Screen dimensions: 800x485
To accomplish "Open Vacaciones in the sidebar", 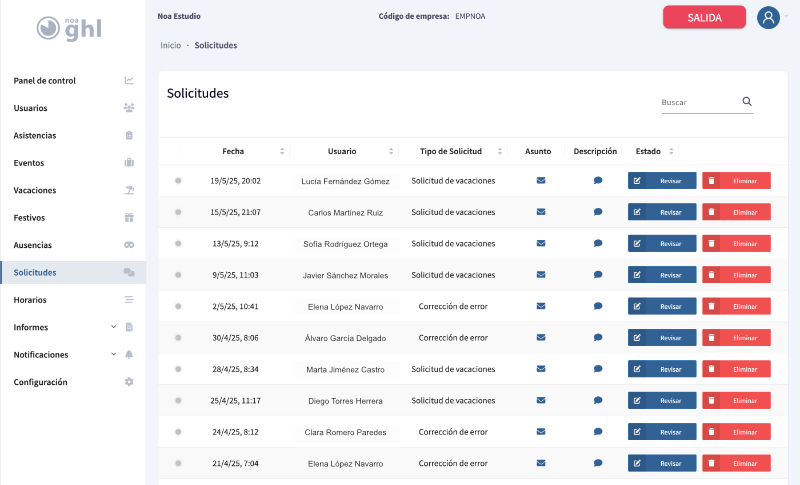I will [x=35, y=190].
